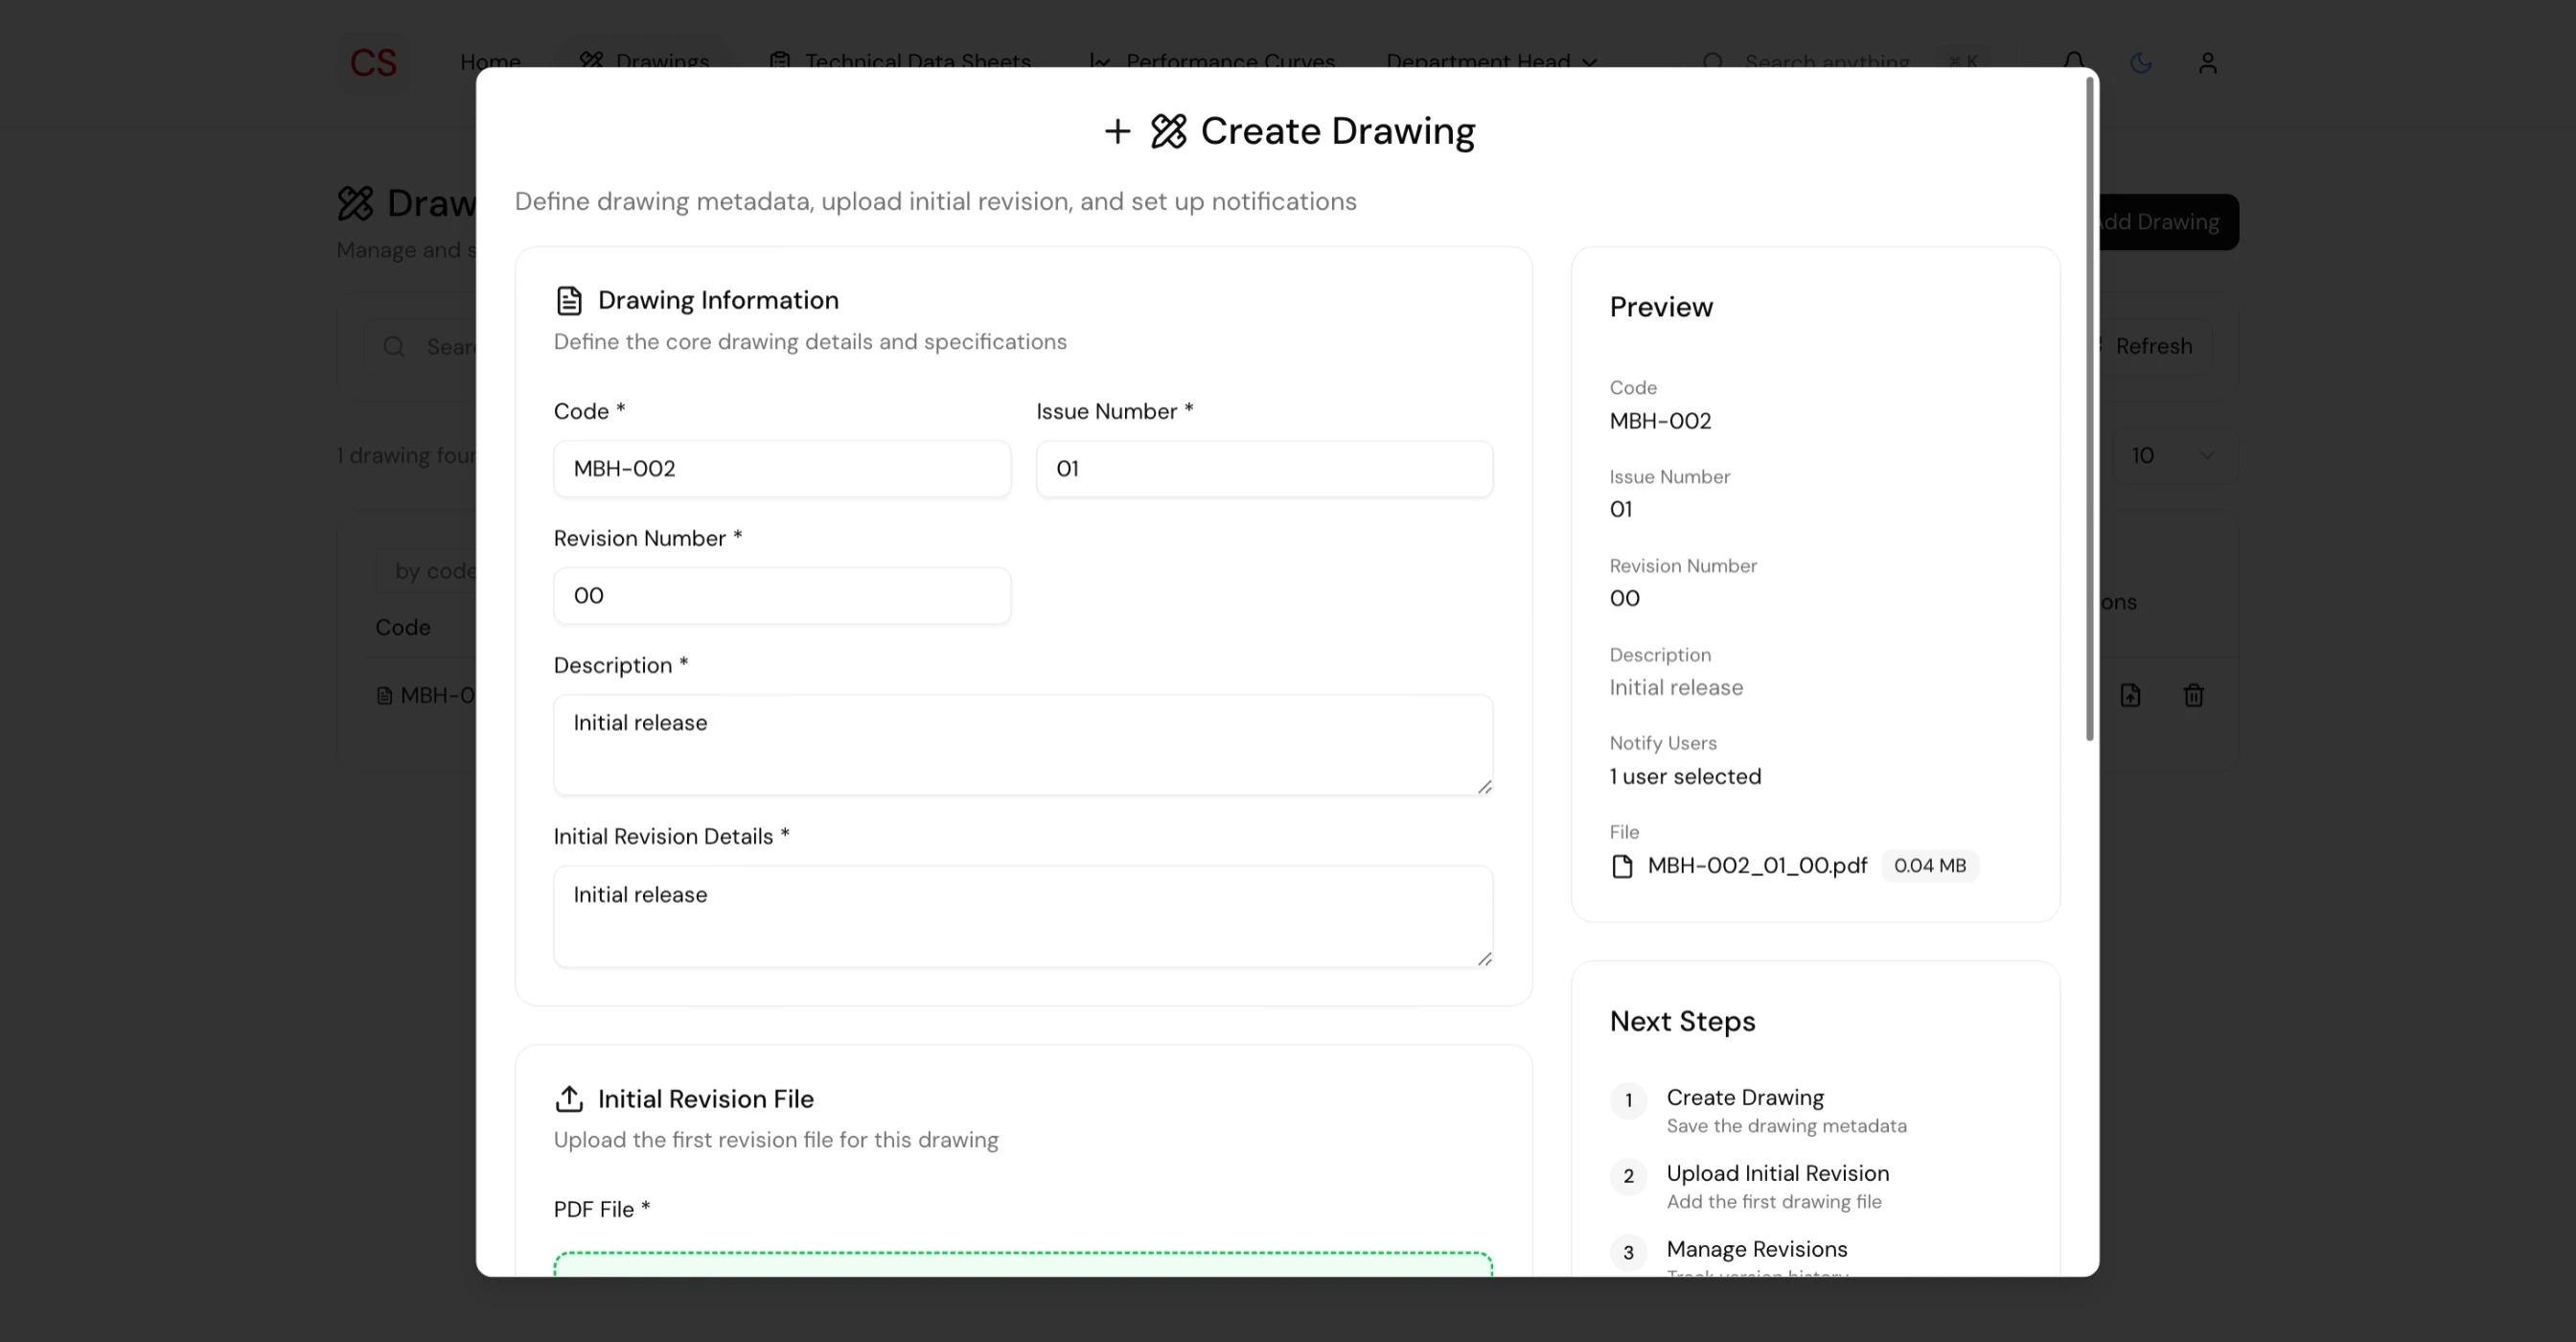This screenshot has height=1342, width=2576.
Task: Click the plus icon beside Create Drawing
Action: [1117, 131]
